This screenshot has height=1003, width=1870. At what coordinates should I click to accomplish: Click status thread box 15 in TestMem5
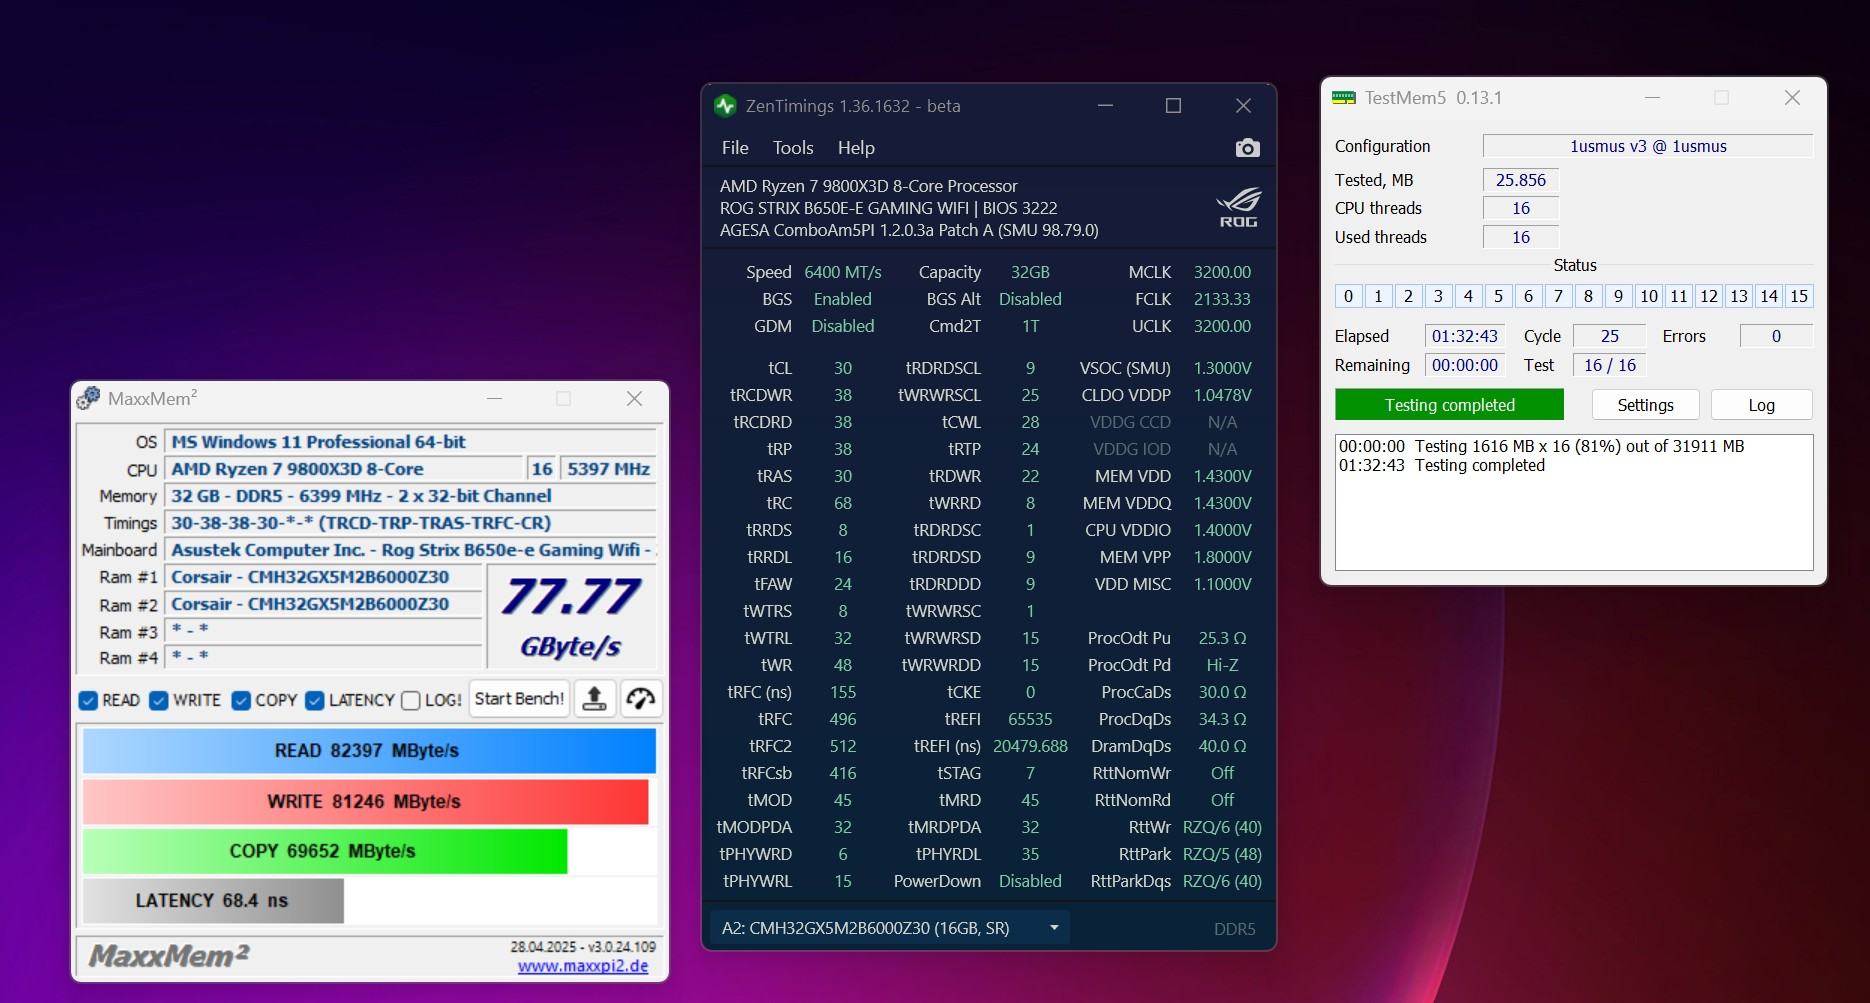point(1799,296)
